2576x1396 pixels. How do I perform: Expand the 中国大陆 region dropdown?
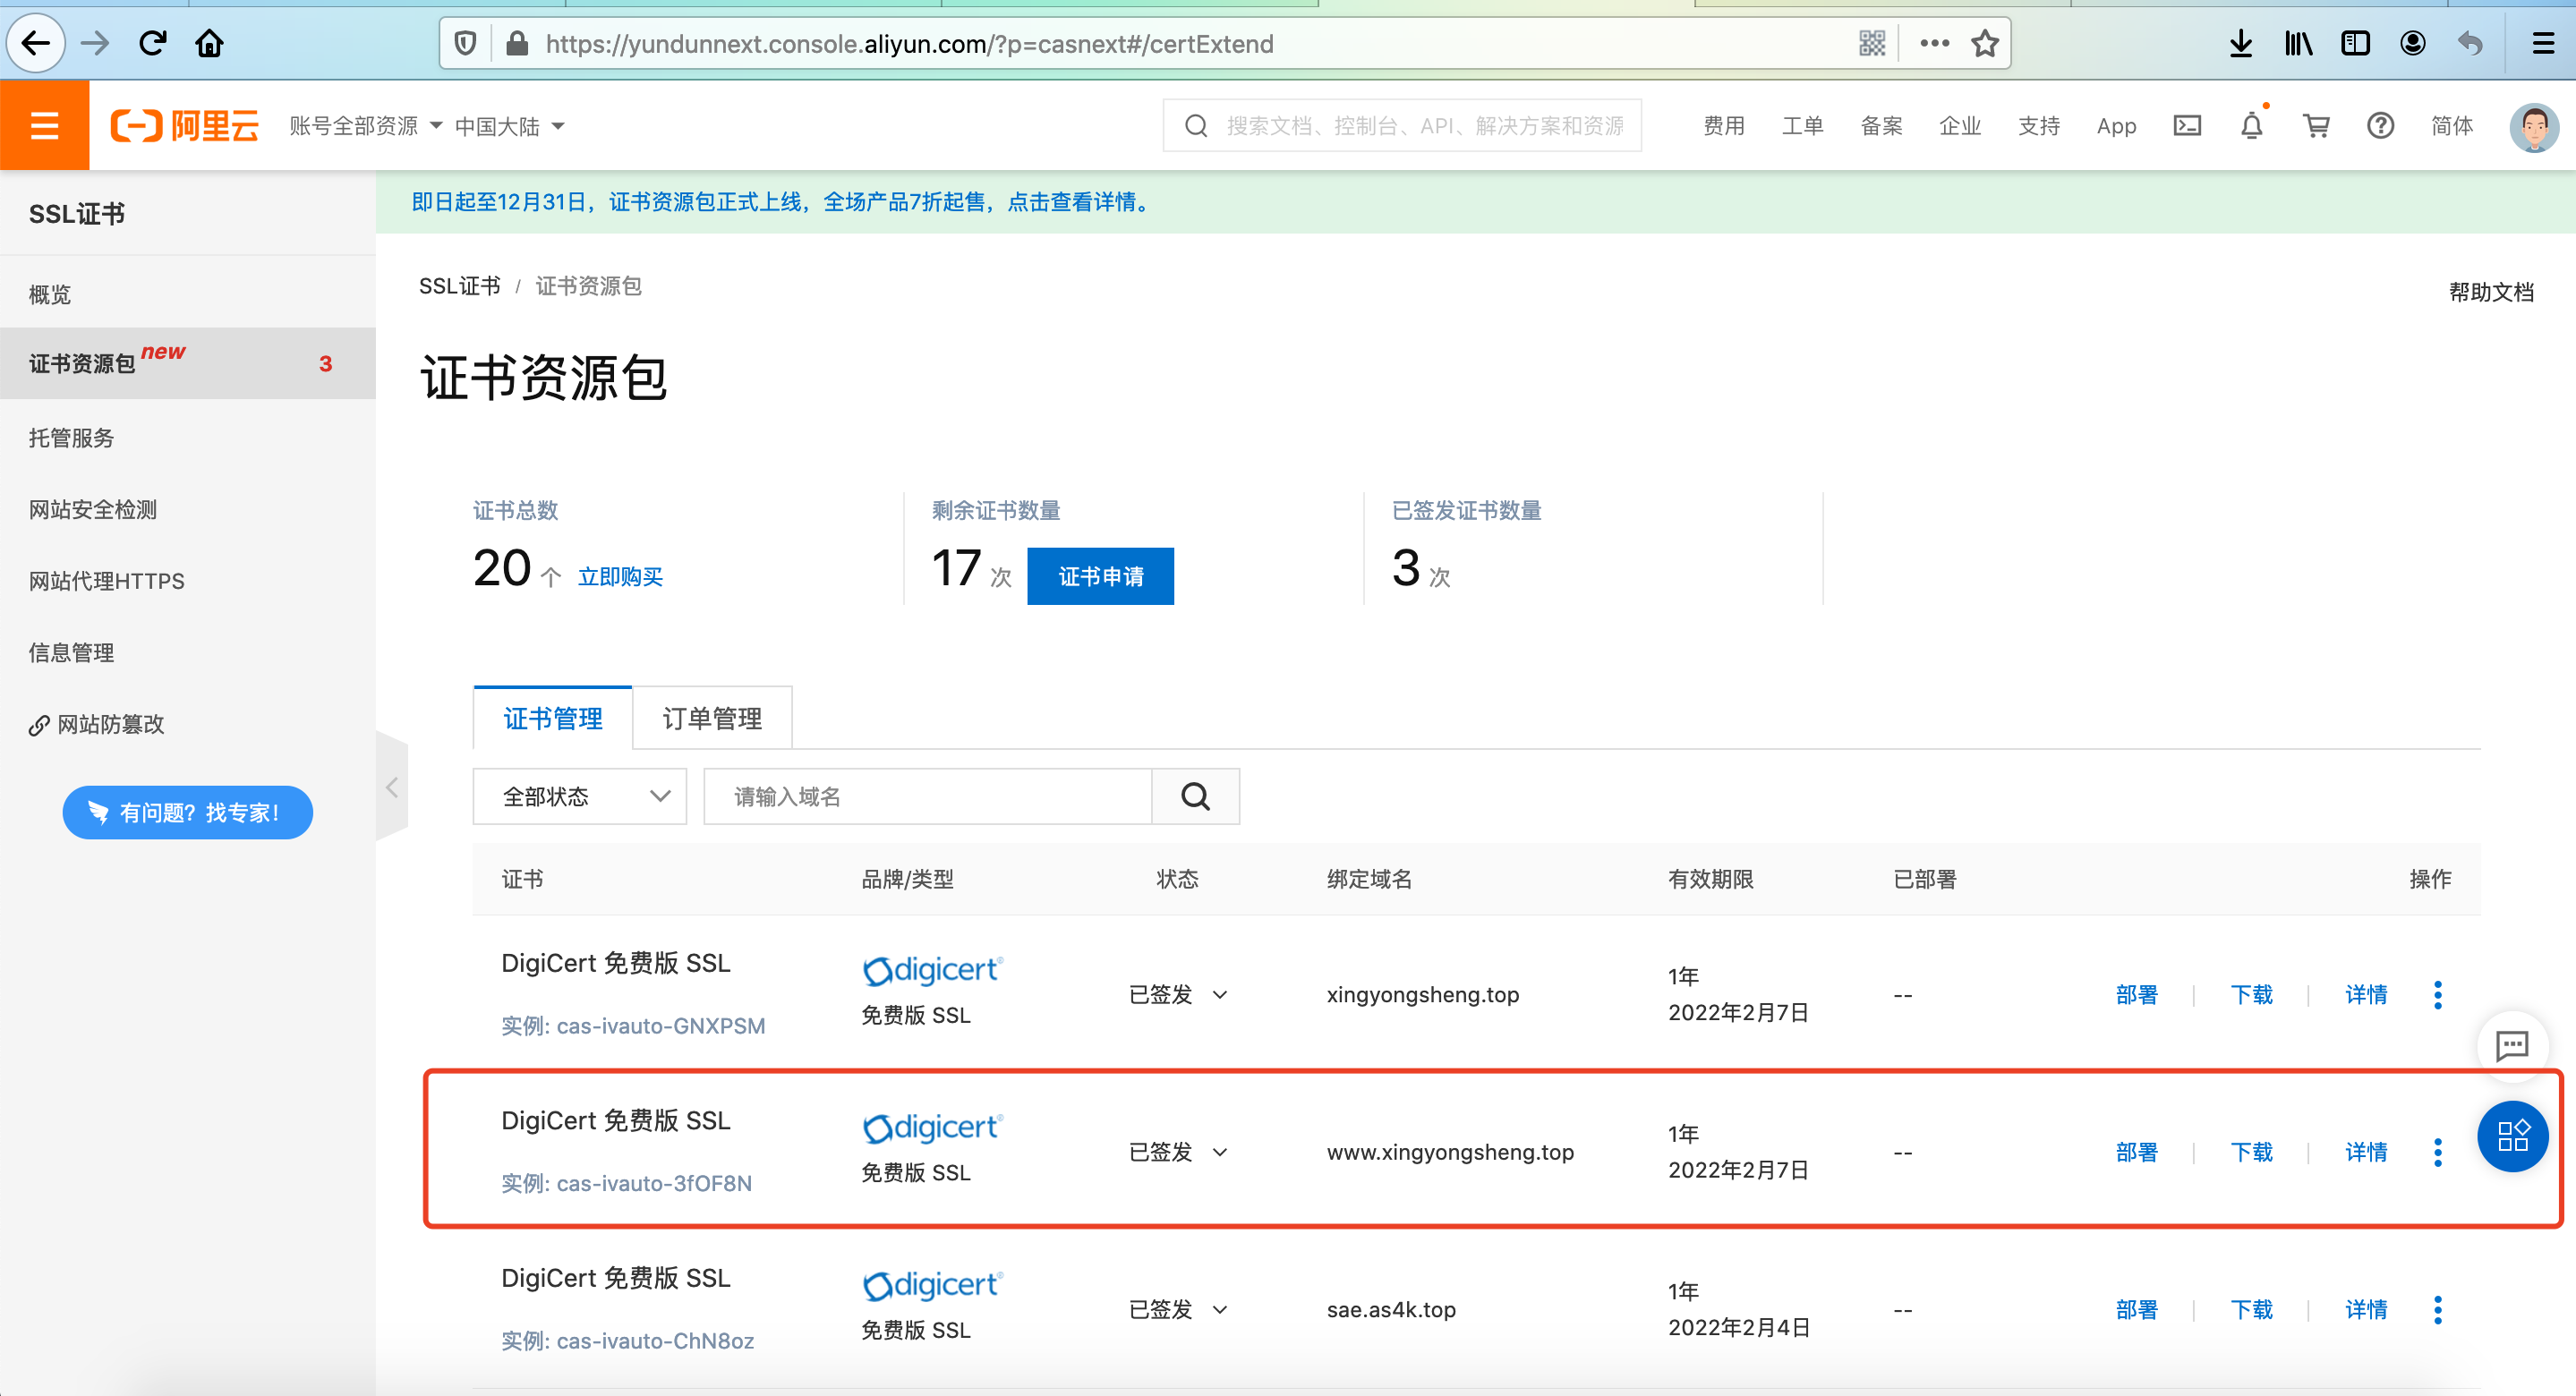point(509,126)
